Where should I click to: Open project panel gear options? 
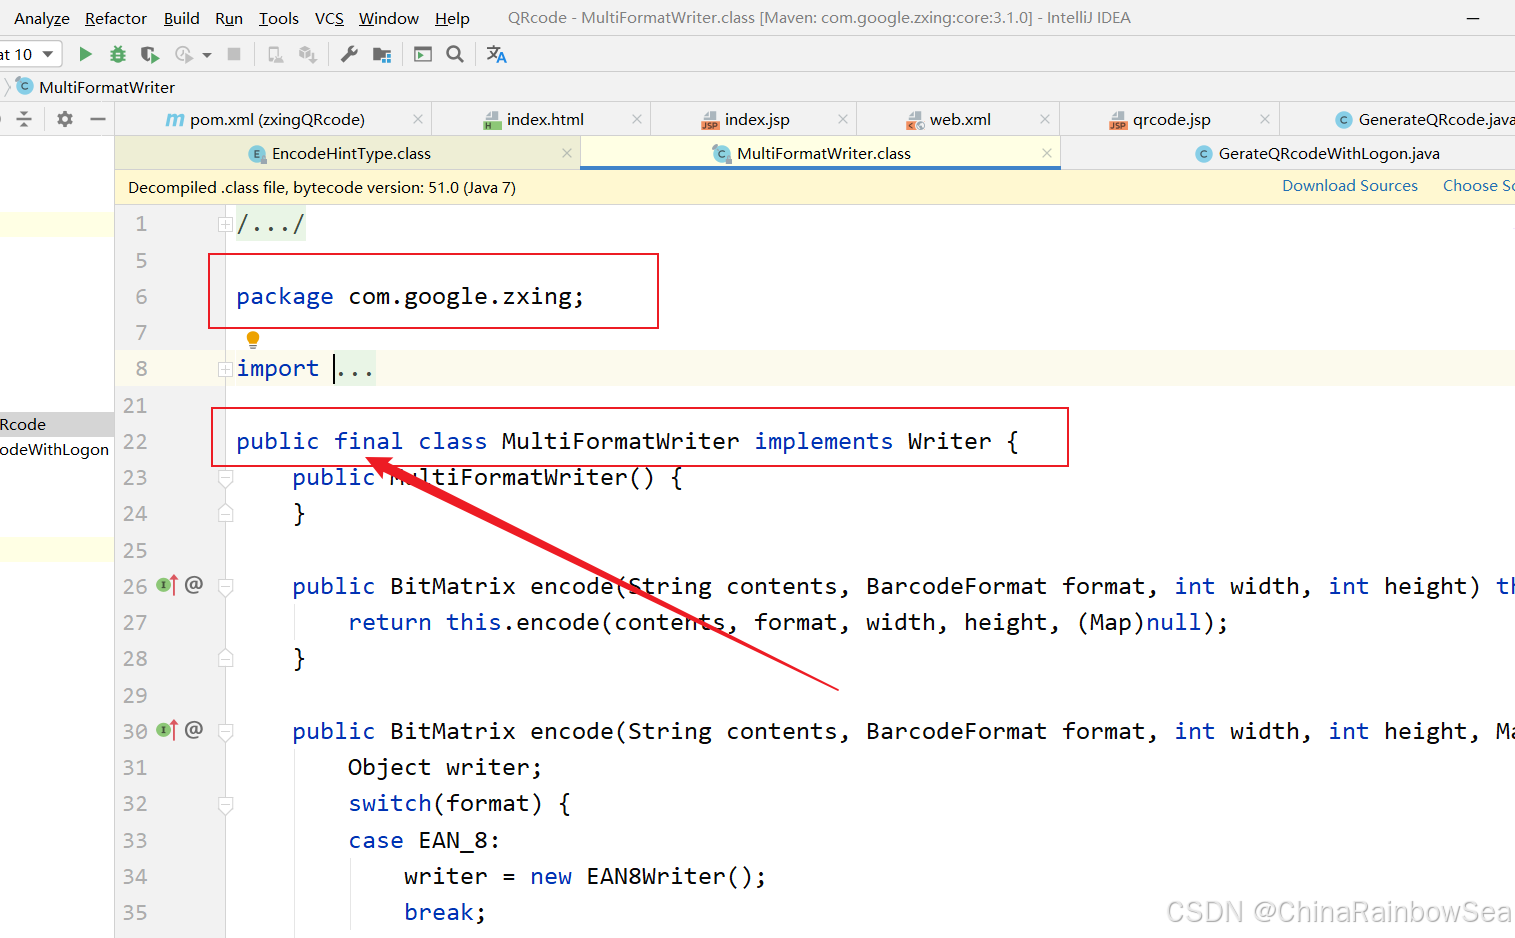pyautogui.click(x=65, y=119)
